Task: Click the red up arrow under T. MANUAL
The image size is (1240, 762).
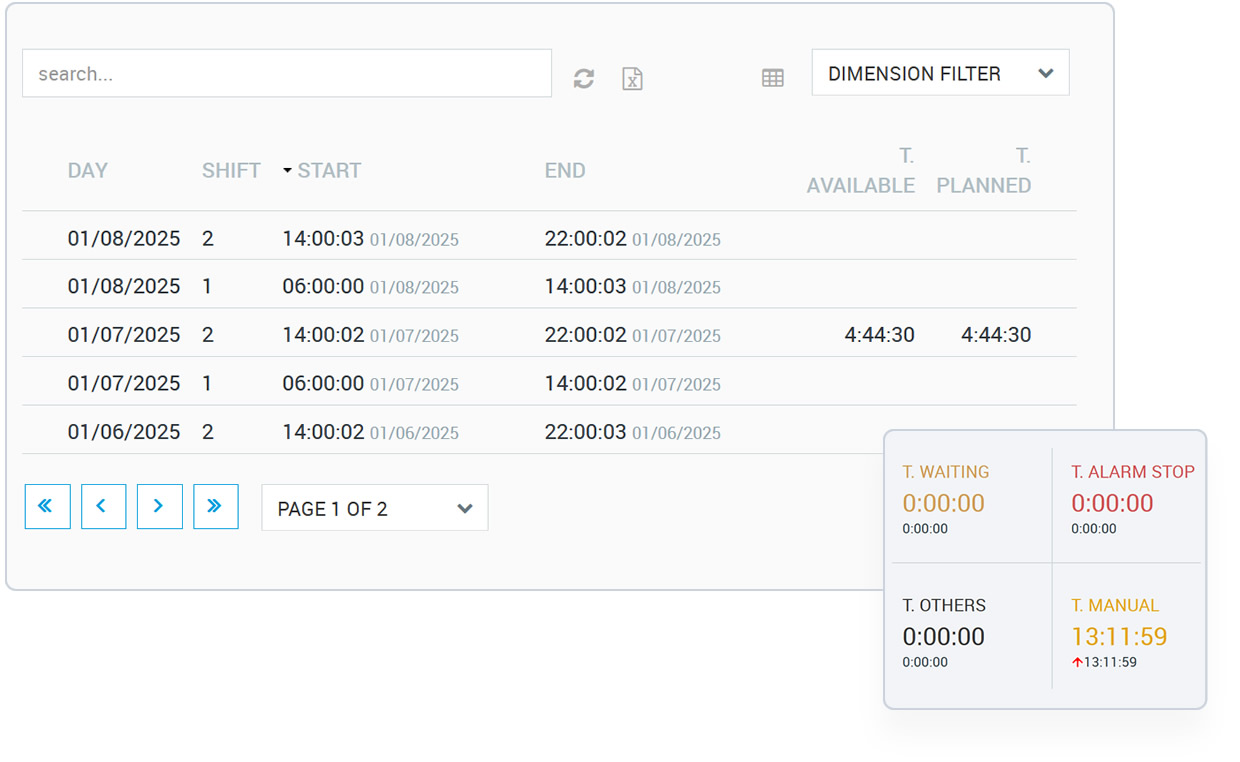Action: 1077,662
